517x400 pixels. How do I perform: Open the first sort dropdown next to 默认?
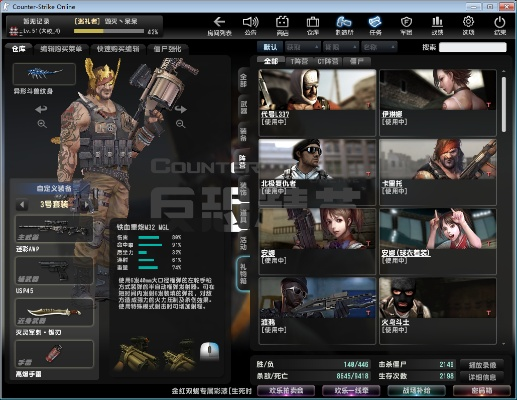tap(303, 47)
